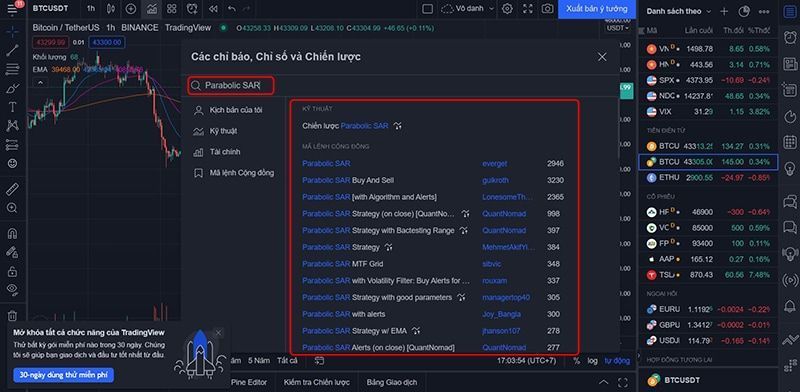Screen dimensions: 800x392
Task: Hide all drawings with eye icon
Action: 12,289
